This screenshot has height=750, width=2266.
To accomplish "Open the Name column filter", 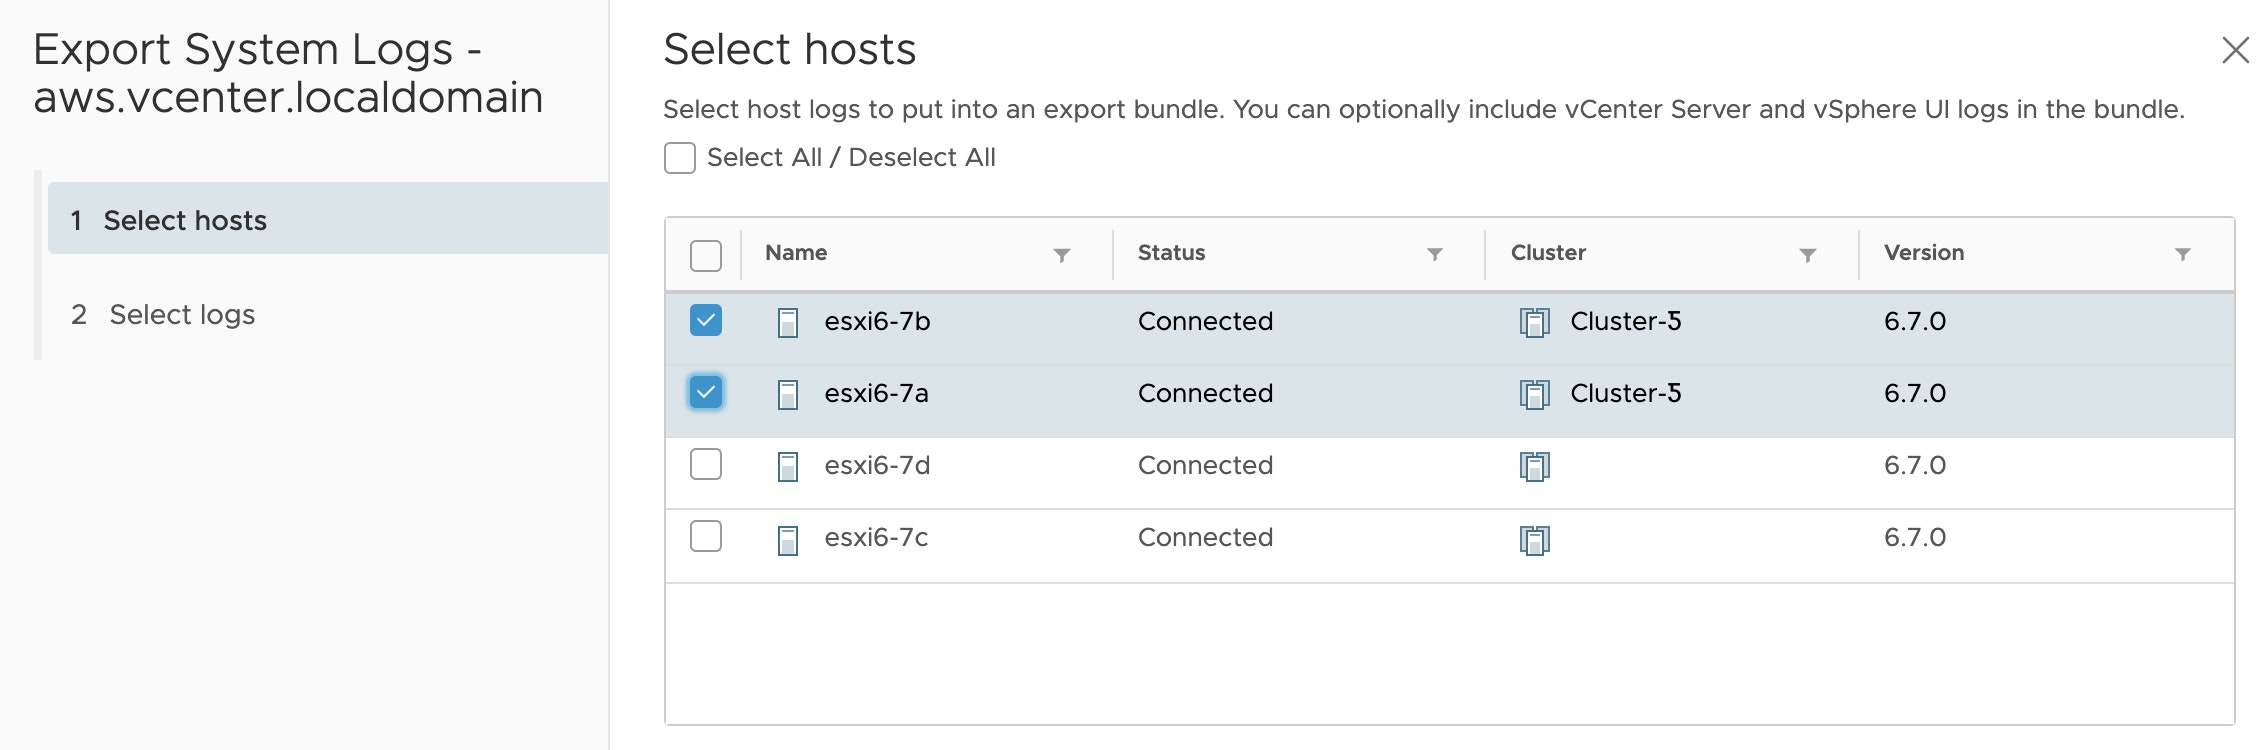I will pyautogui.click(x=1062, y=255).
